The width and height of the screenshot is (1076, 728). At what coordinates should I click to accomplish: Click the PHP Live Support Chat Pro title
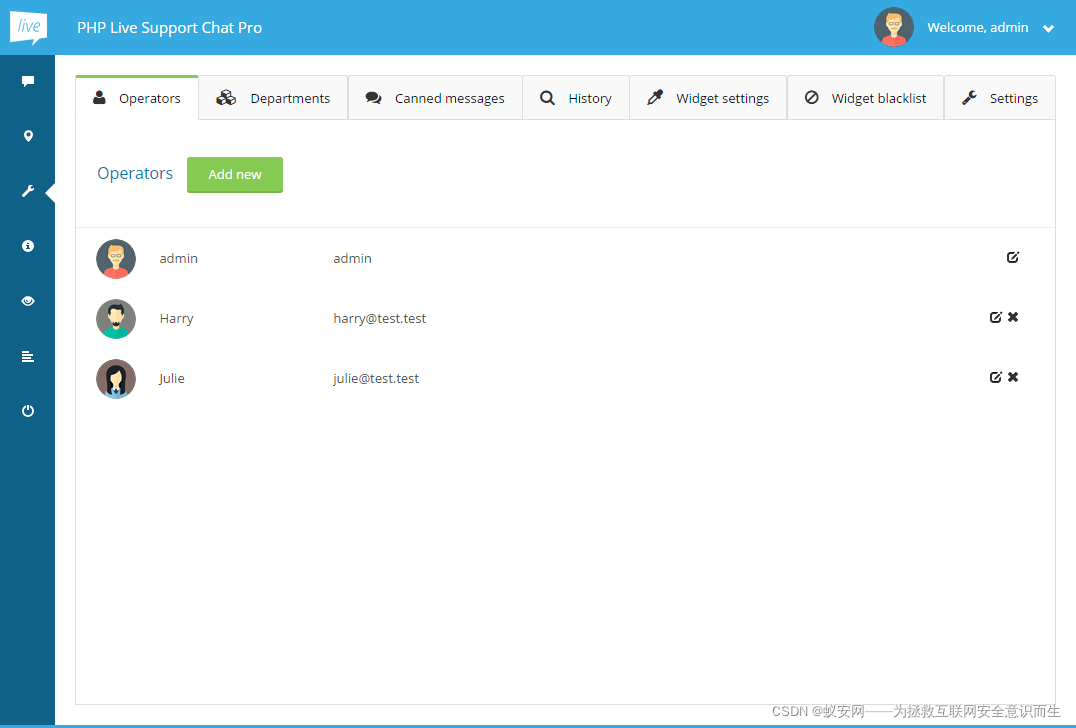[x=169, y=27]
